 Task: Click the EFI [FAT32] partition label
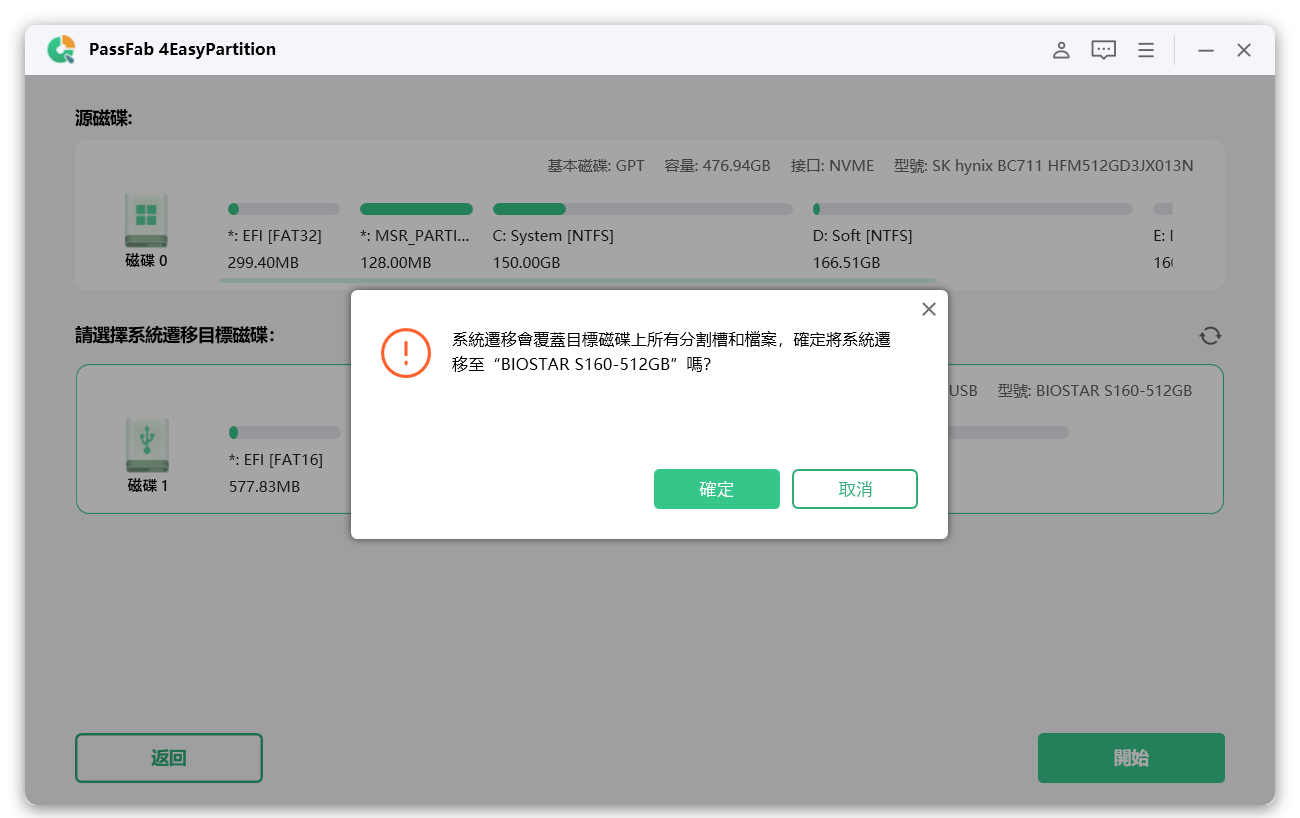point(275,236)
